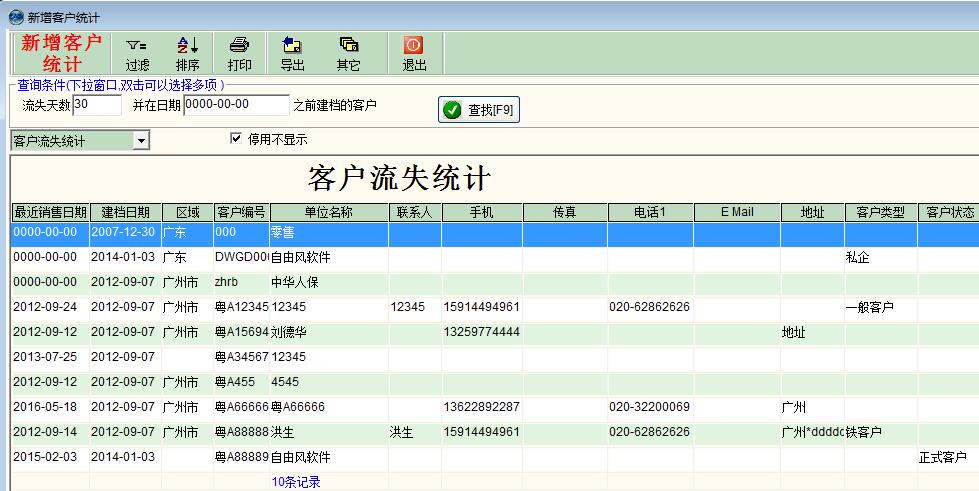Click the app icon in title bar

(x=14, y=16)
